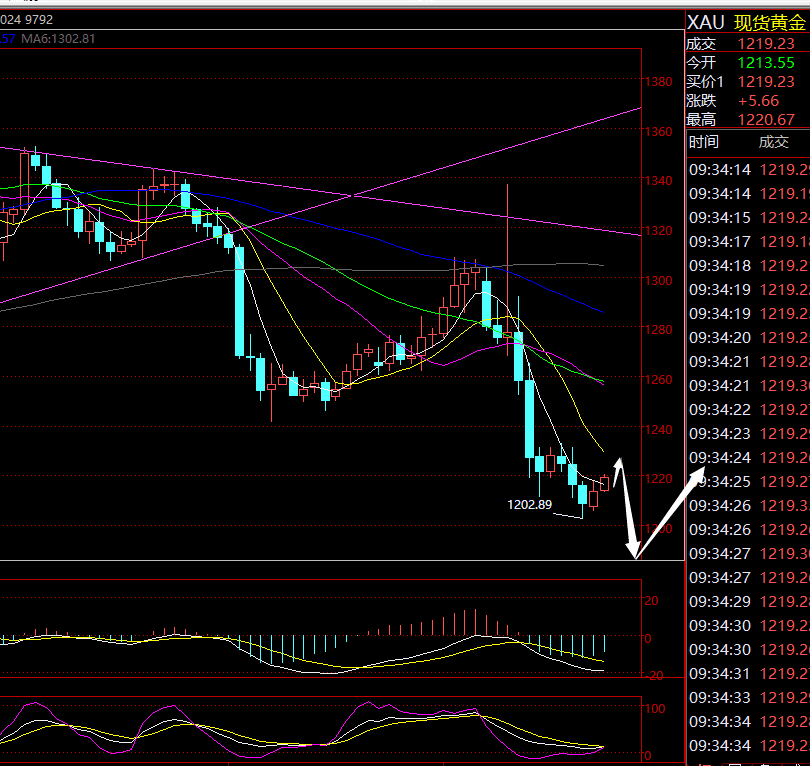Click the 1380 price axis label

coord(658,82)
